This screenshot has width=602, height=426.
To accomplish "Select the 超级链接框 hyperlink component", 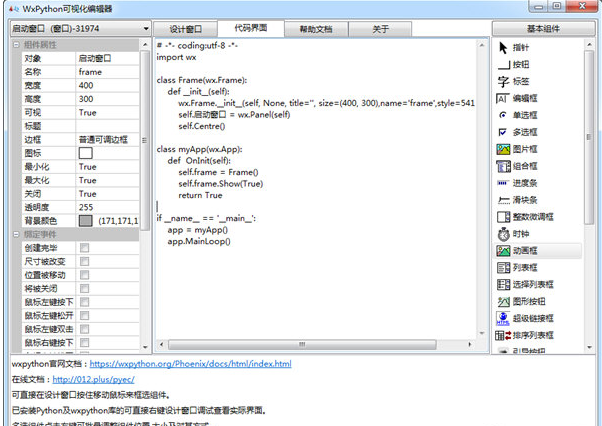I will tap(530, 319).
